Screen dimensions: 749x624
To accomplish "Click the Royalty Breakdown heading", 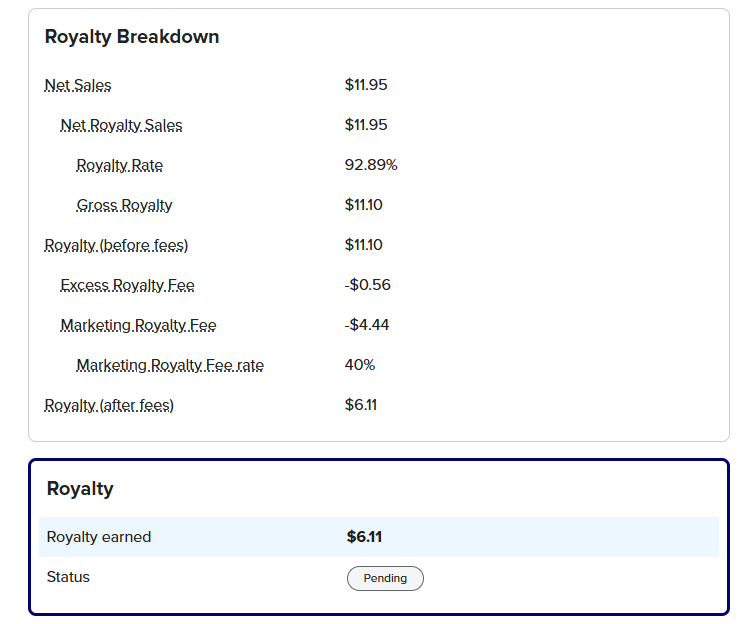I will point(132,37).
